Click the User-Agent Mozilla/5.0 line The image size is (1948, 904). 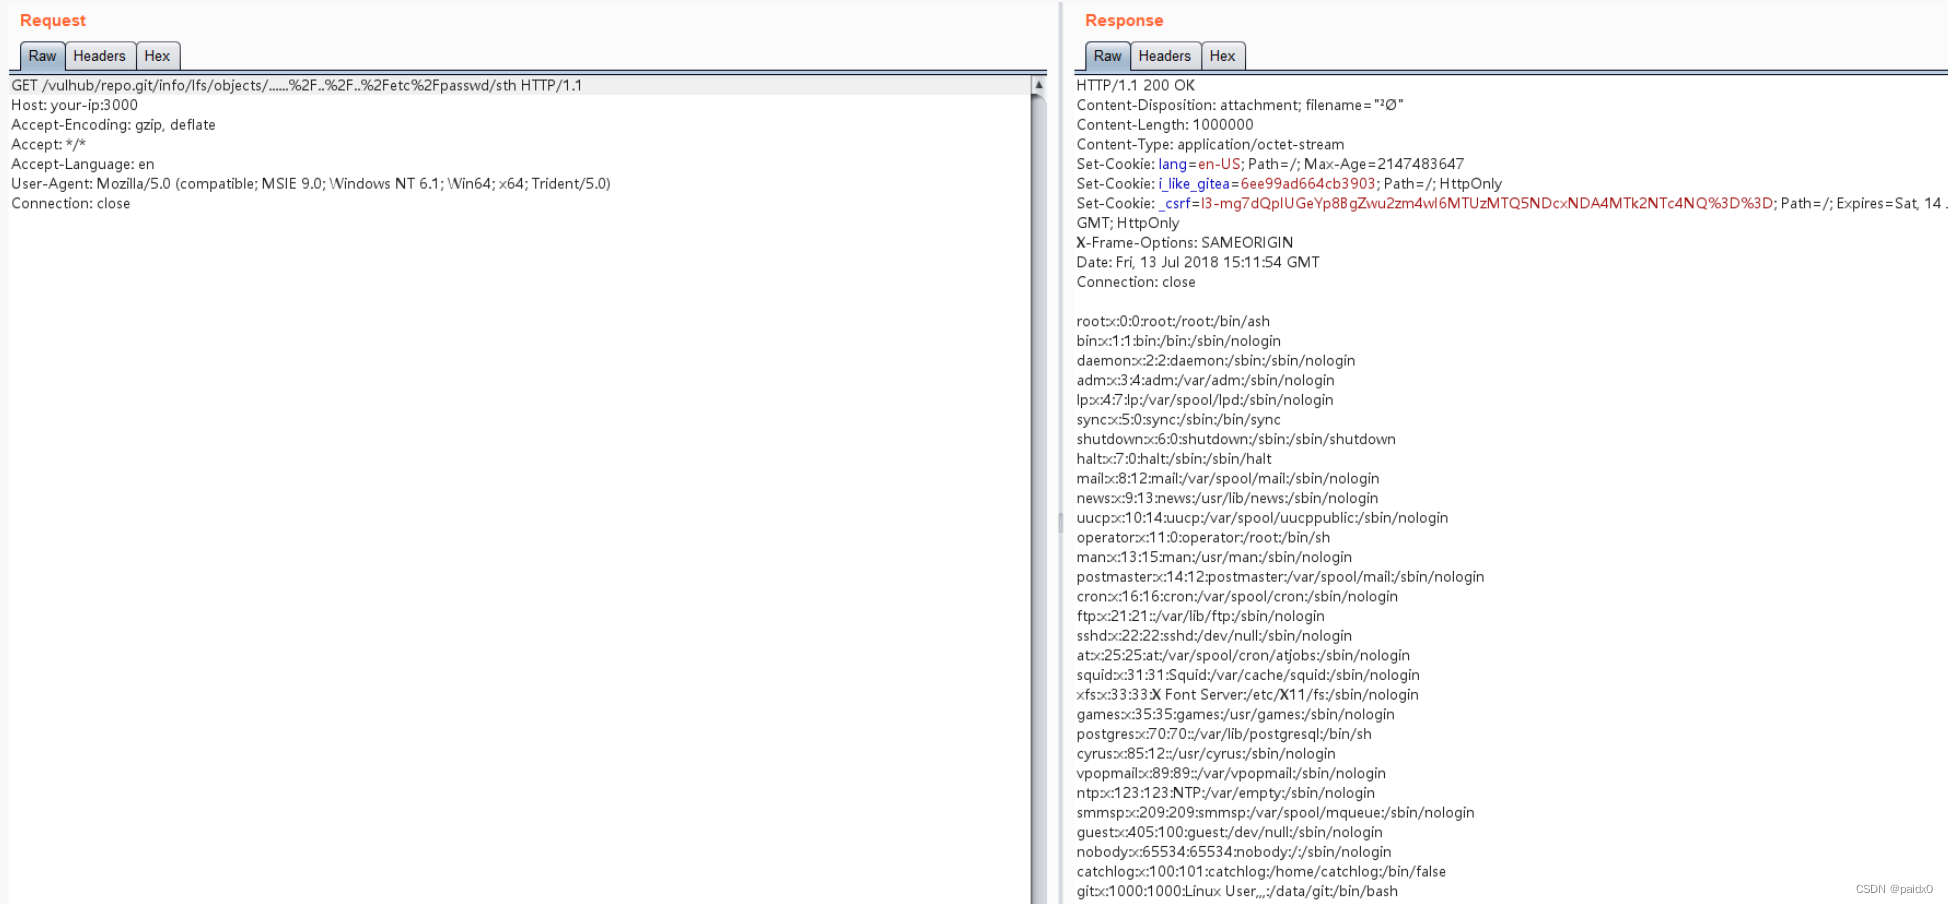pyautogui.click(x=311, y=184)
